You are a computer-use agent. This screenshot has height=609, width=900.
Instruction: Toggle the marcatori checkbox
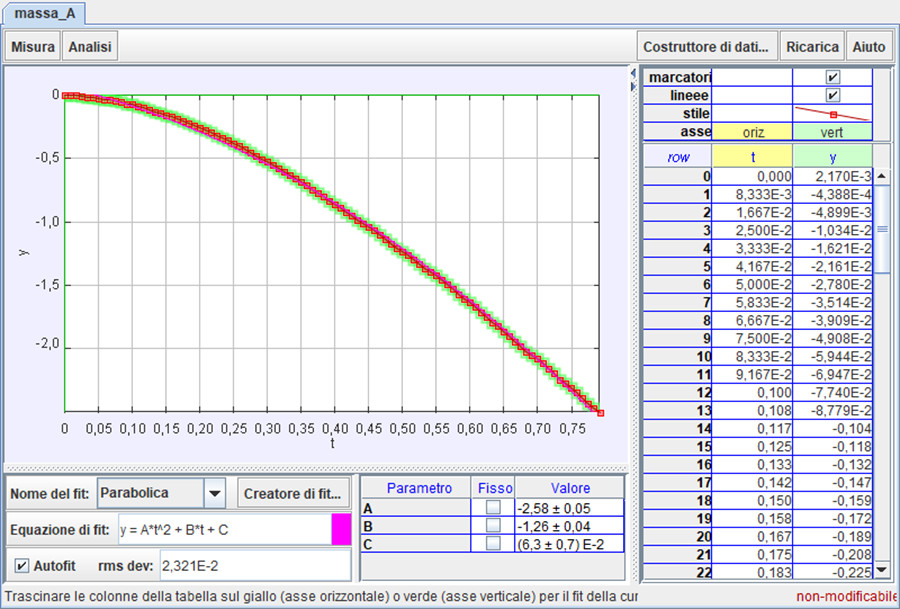point(832,77)
